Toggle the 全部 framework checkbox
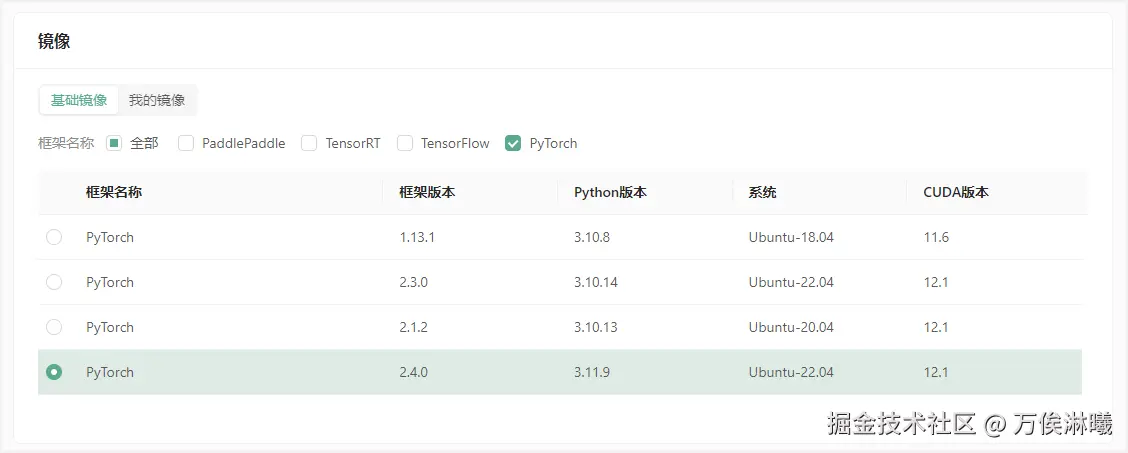The width and height of the screenshot is (1128, 453). tap(114, 143)
